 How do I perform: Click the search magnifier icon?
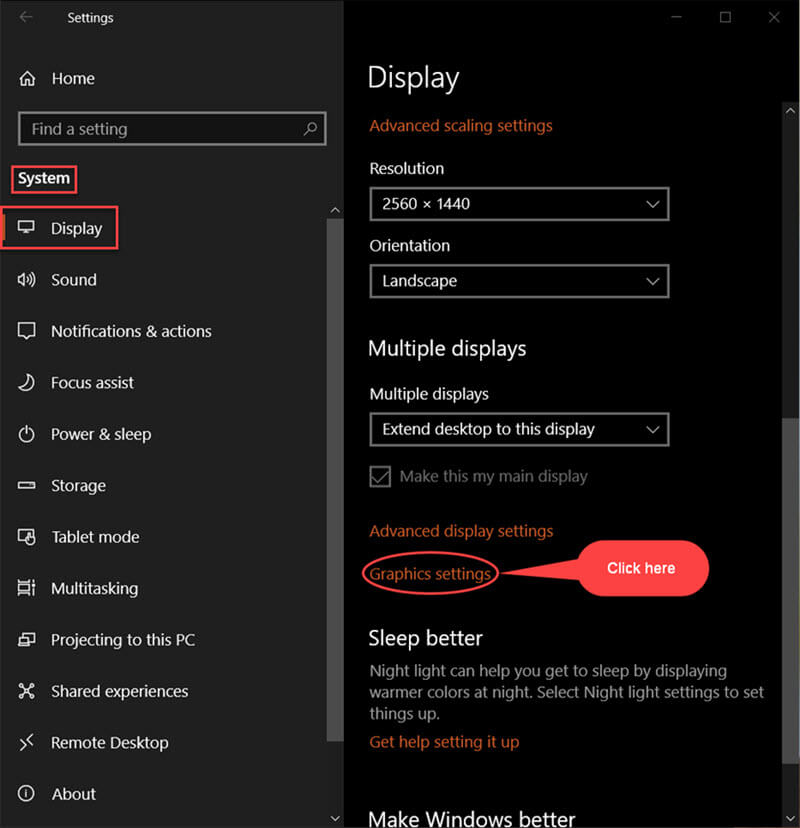pos(310,128)
